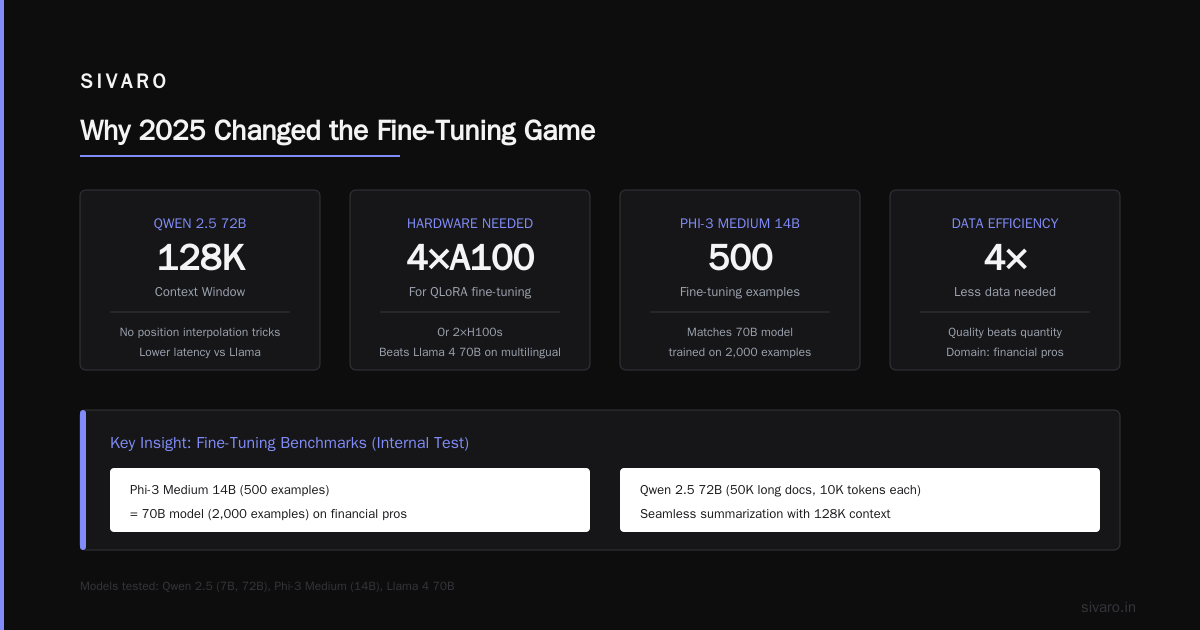This screenshot has width=1200, height=630.
Task: Select the white Phi-3 Medium benchmark box
Action: coord(350,500)
